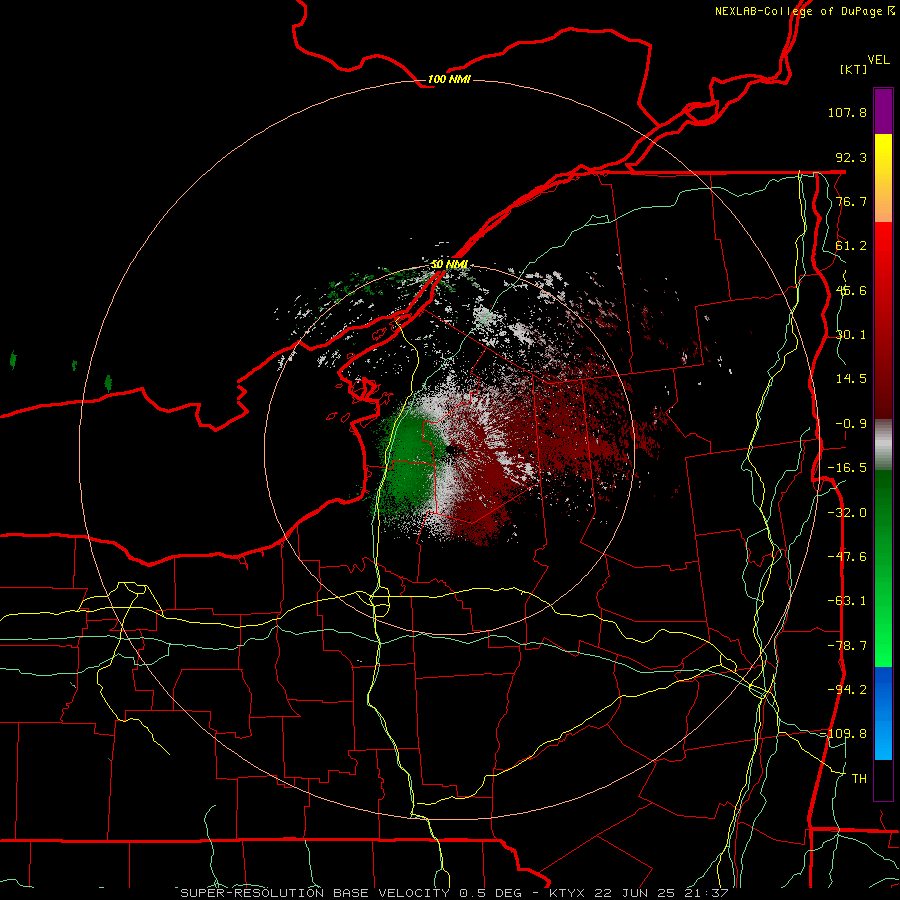Image resolution: width=900 pixels, height=900 pixels.
Task: Select the 76.7 value on velocity scale
Action: point(851,201)
